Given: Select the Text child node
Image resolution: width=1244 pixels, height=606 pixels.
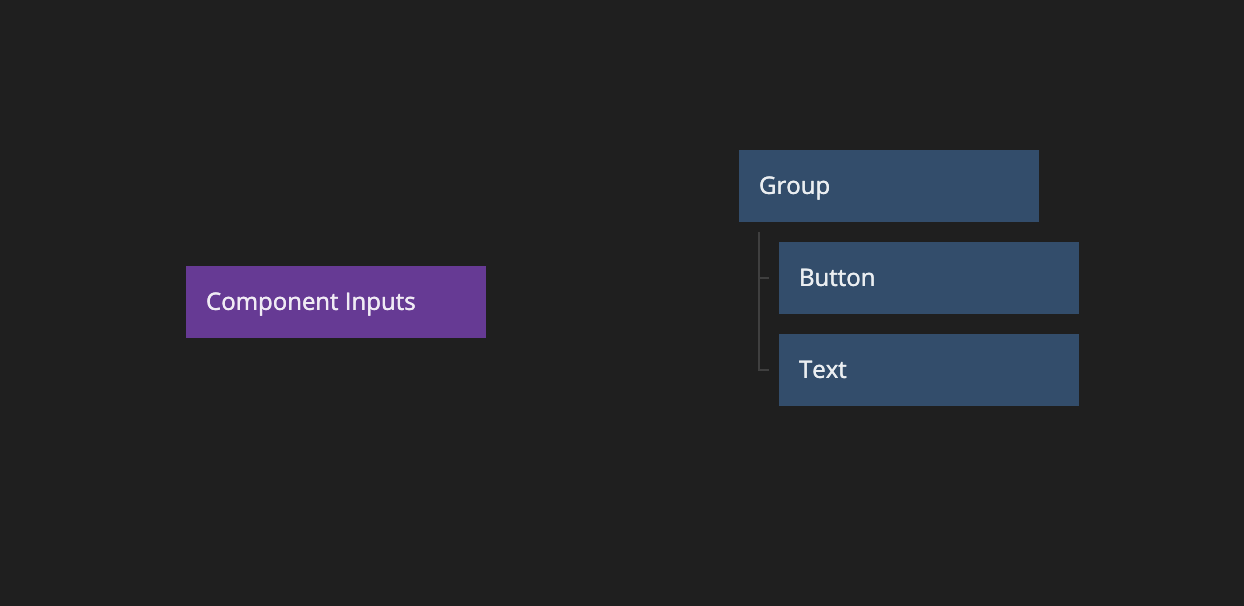Looking at the screenshot, I should (928, 370).
